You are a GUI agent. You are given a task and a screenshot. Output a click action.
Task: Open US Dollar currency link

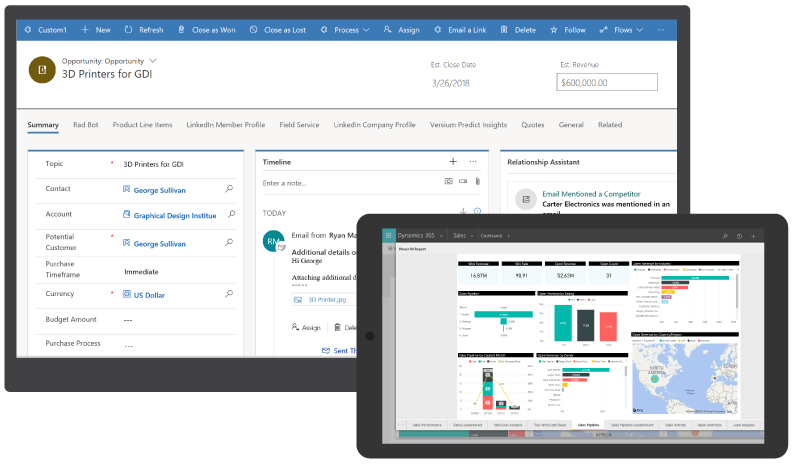point(149,295)
